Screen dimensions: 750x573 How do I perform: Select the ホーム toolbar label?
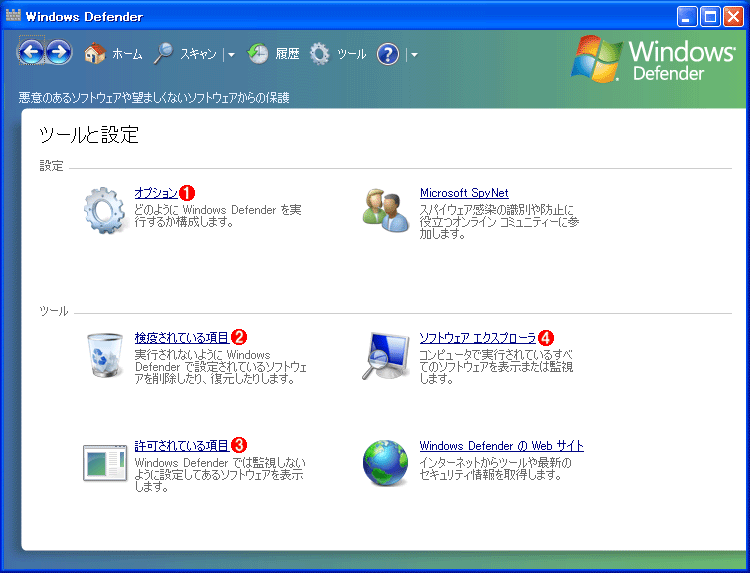tap(127, 54)
